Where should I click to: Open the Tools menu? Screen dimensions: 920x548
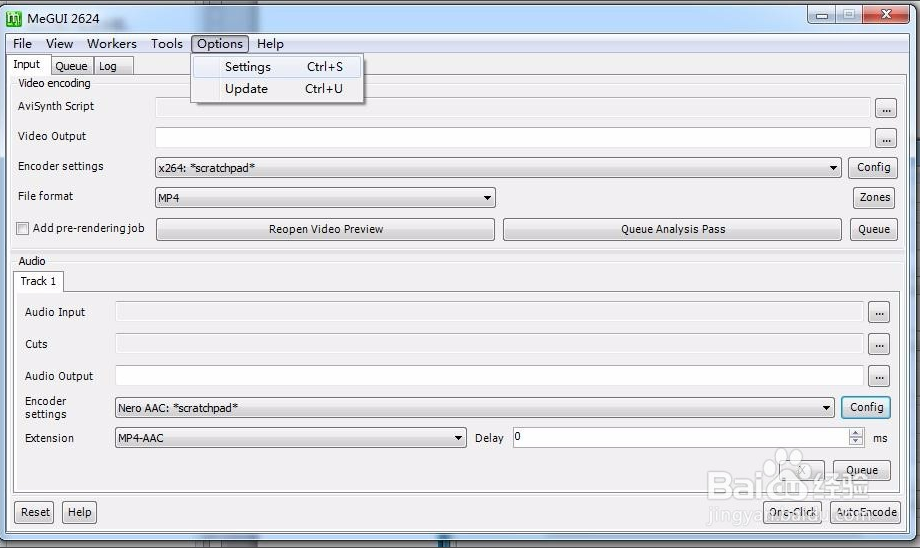167,44
